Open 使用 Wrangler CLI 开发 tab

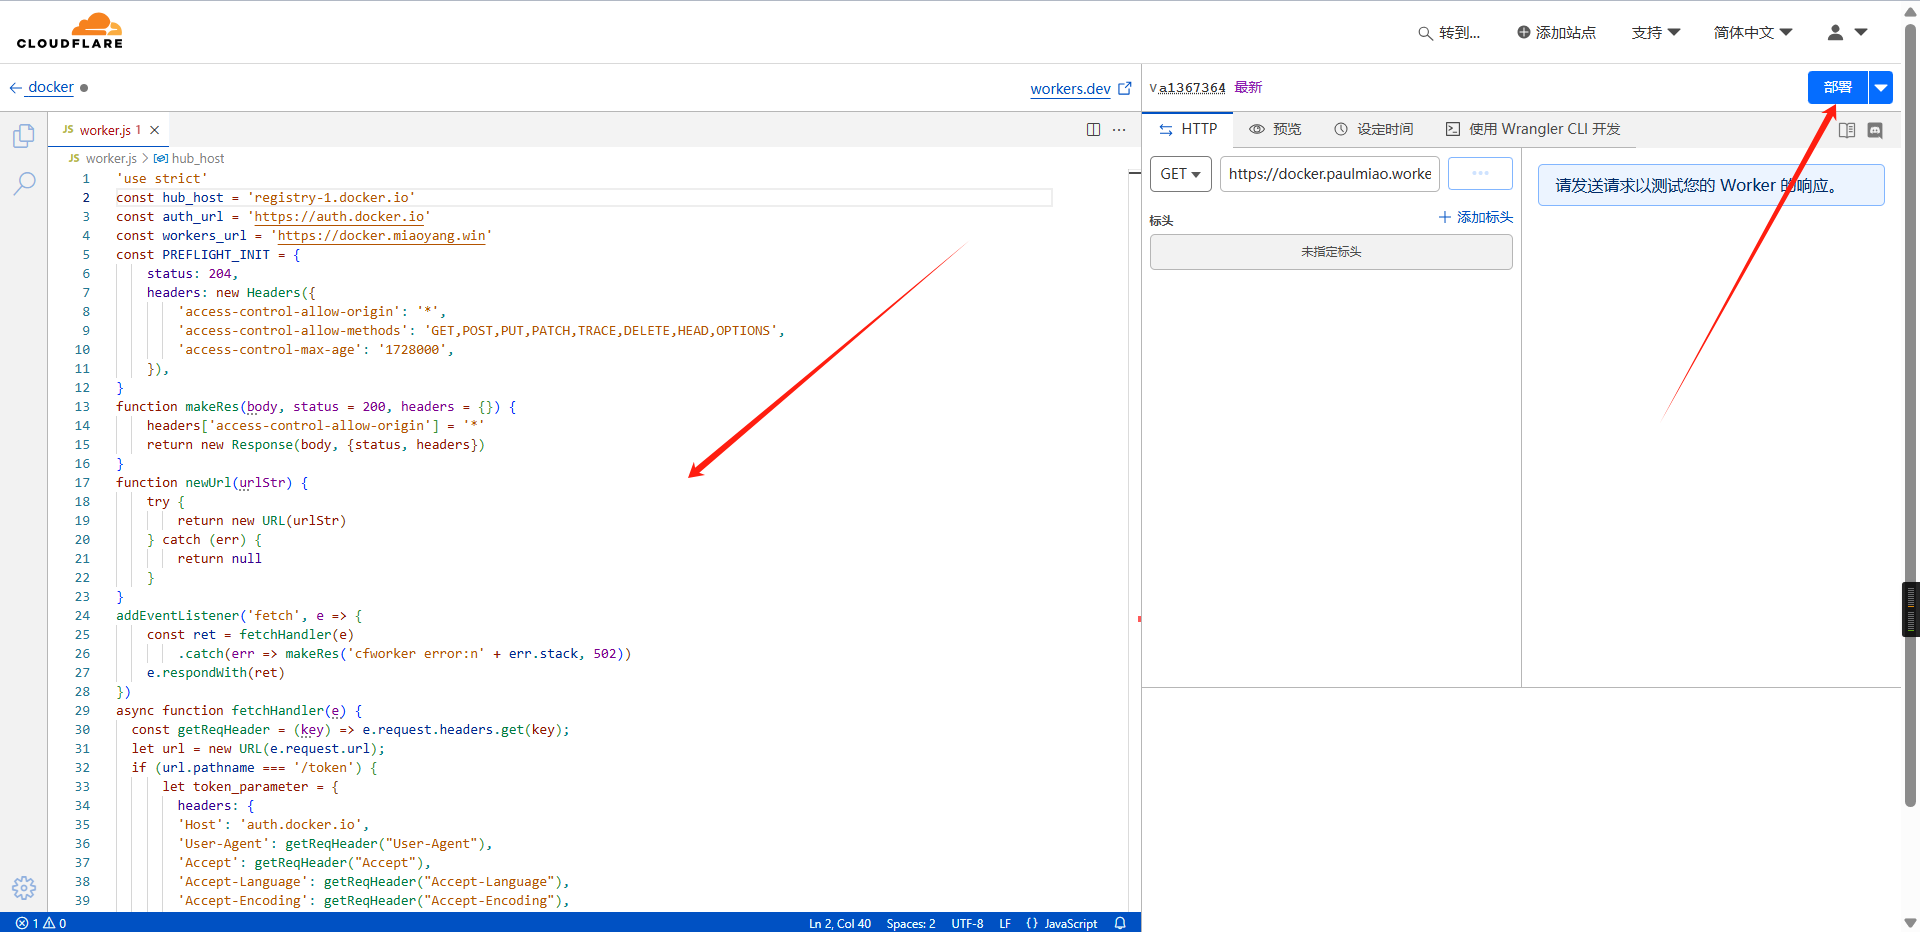(1533, 129)
